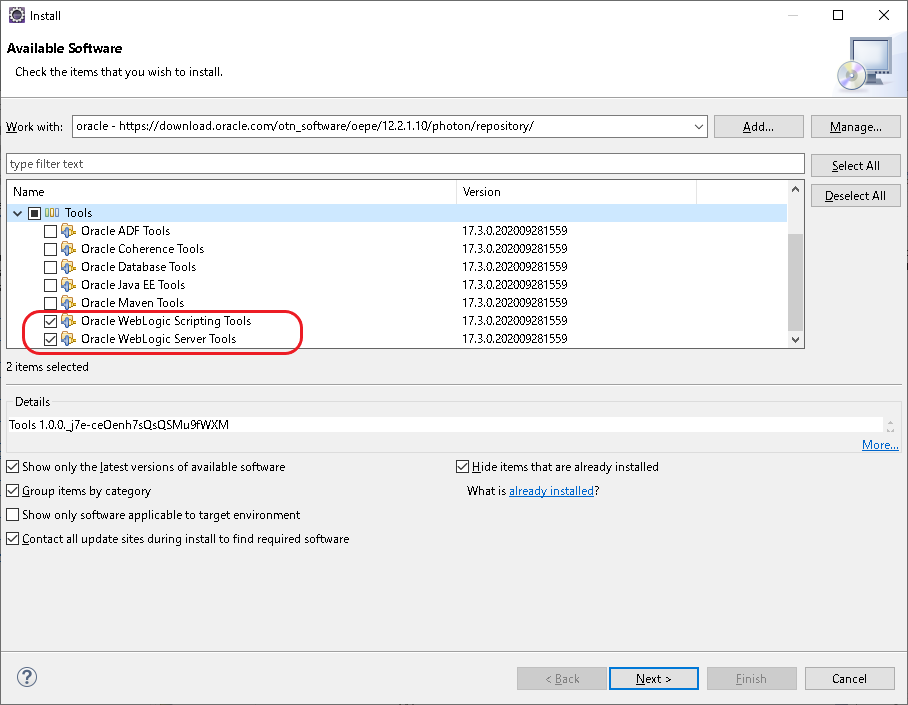Disable Contact all update sites during install
The image size is (908, 705).
click(13, 539)
